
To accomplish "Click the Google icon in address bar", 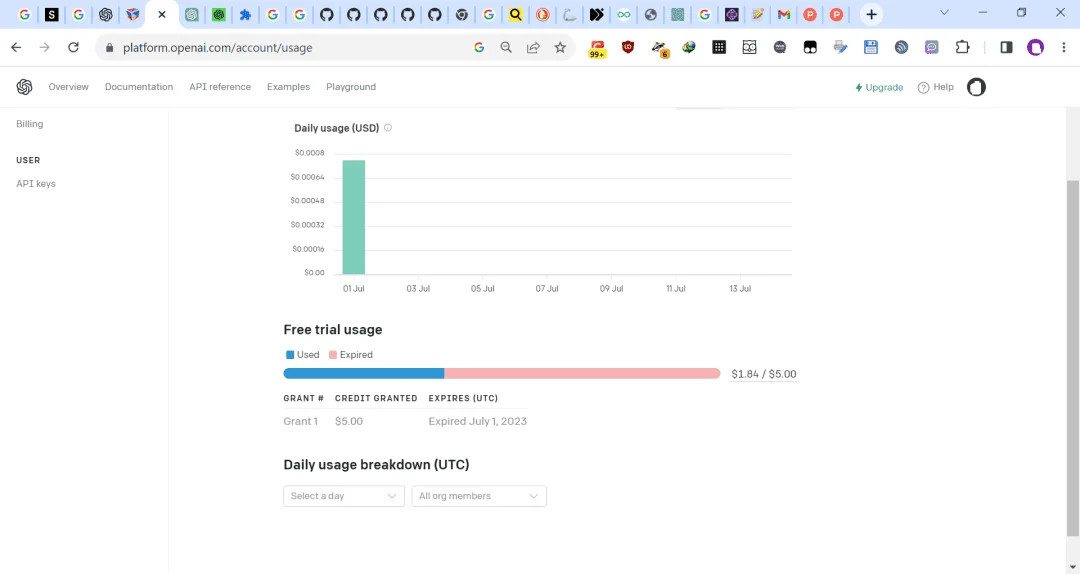I will [479, 48].
